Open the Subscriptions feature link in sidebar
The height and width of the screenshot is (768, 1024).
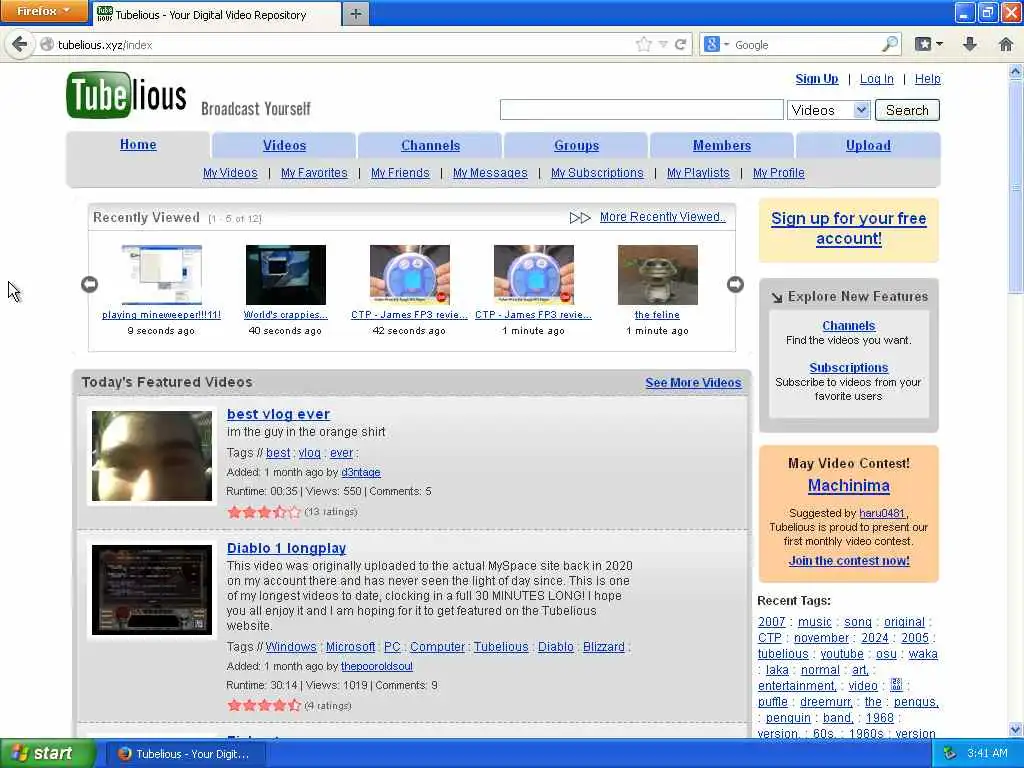(x=848, y=368)
